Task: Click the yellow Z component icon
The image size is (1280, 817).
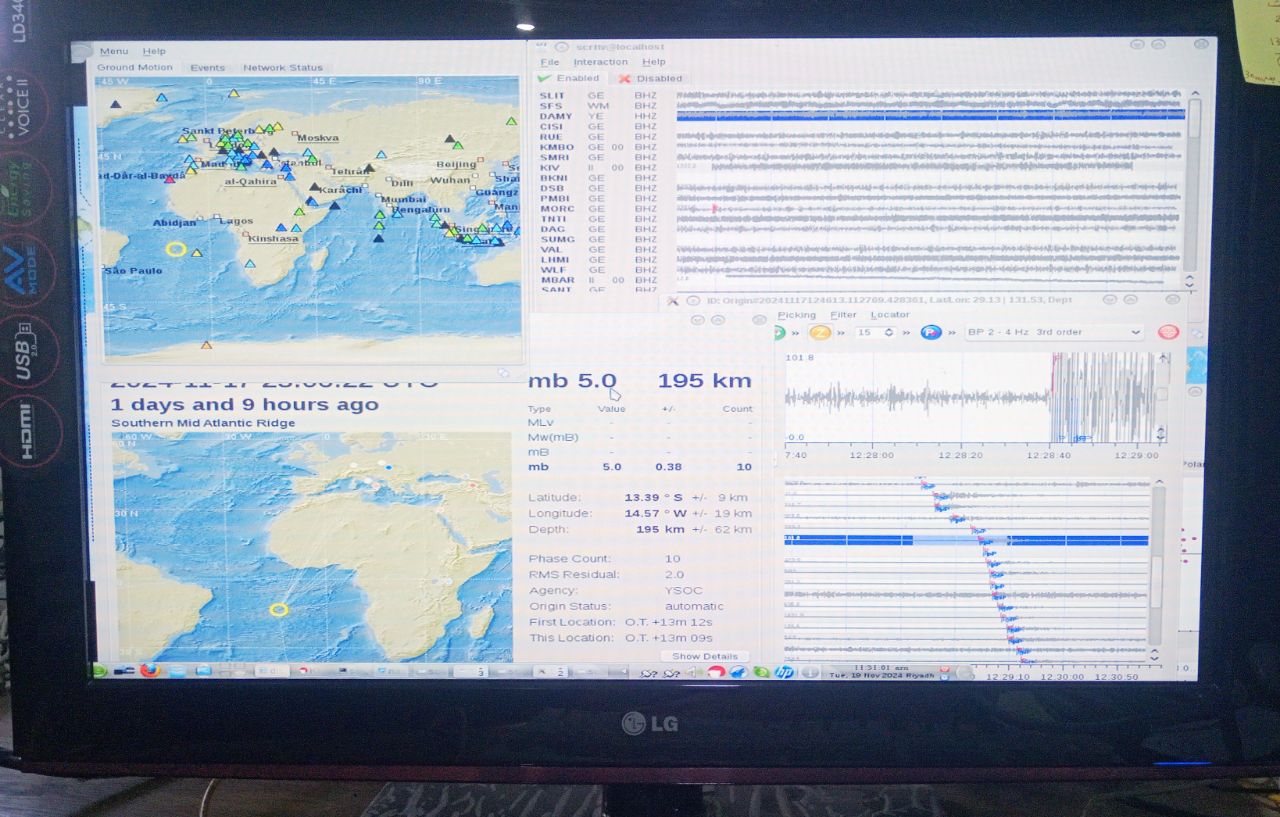Action: tap(820, 332)
